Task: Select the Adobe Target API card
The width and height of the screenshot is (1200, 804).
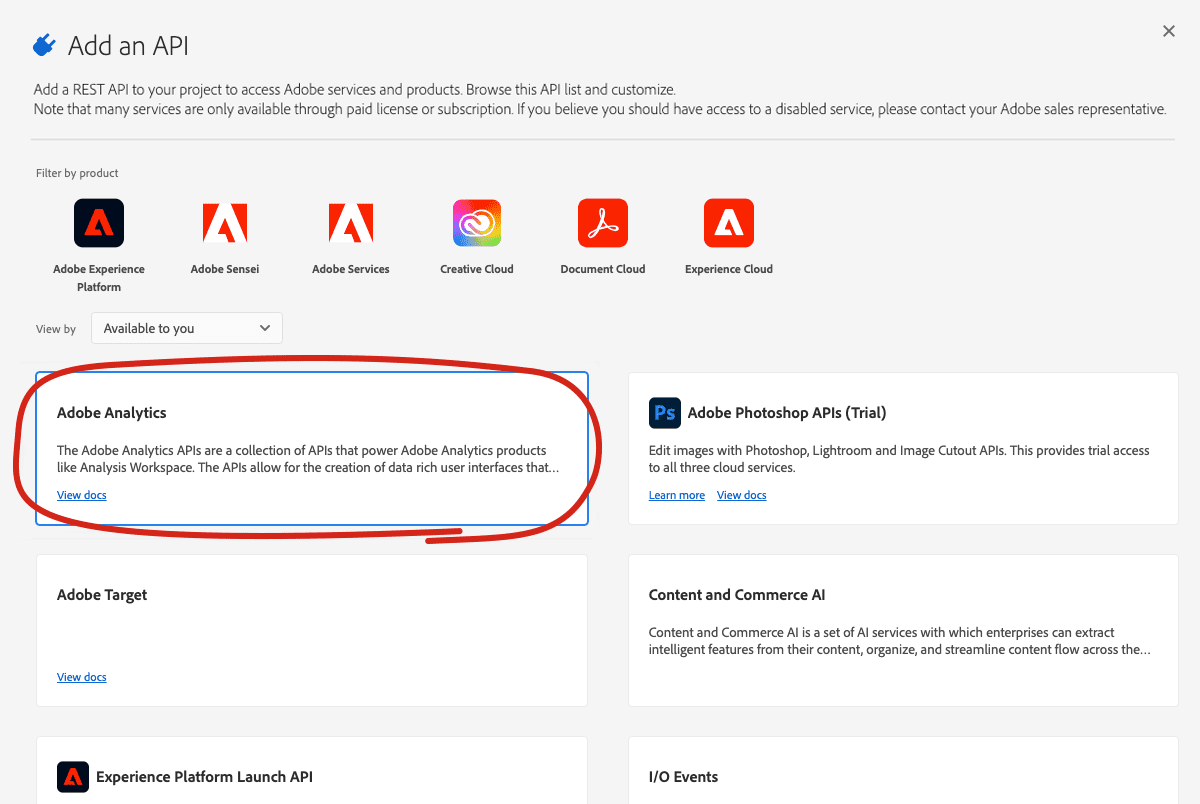Action: (312, 631)
